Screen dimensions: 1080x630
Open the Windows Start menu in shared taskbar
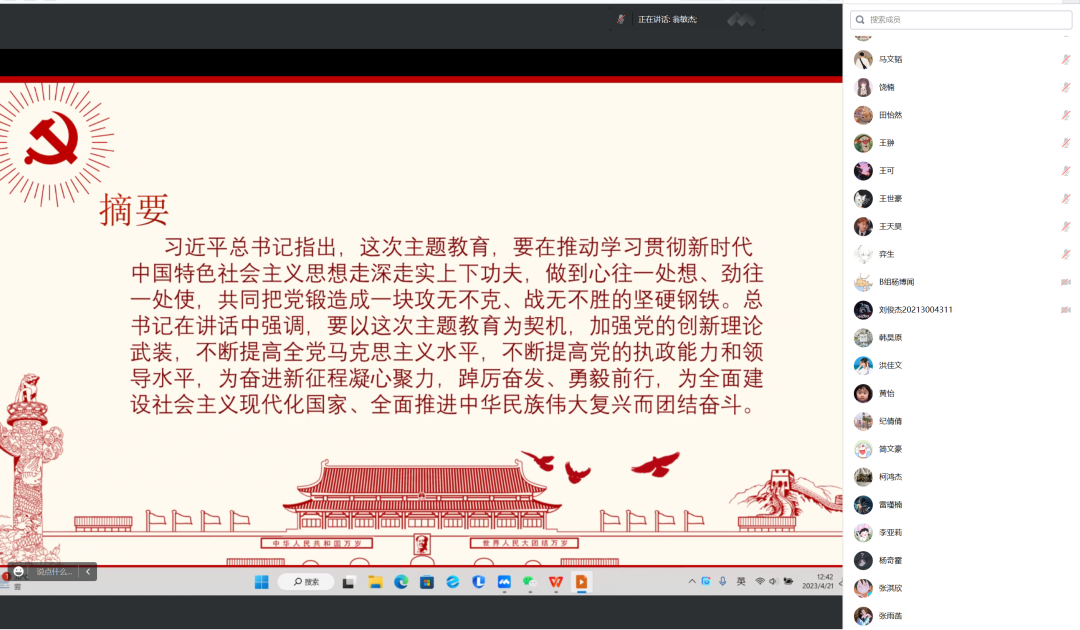click(261, 582)
